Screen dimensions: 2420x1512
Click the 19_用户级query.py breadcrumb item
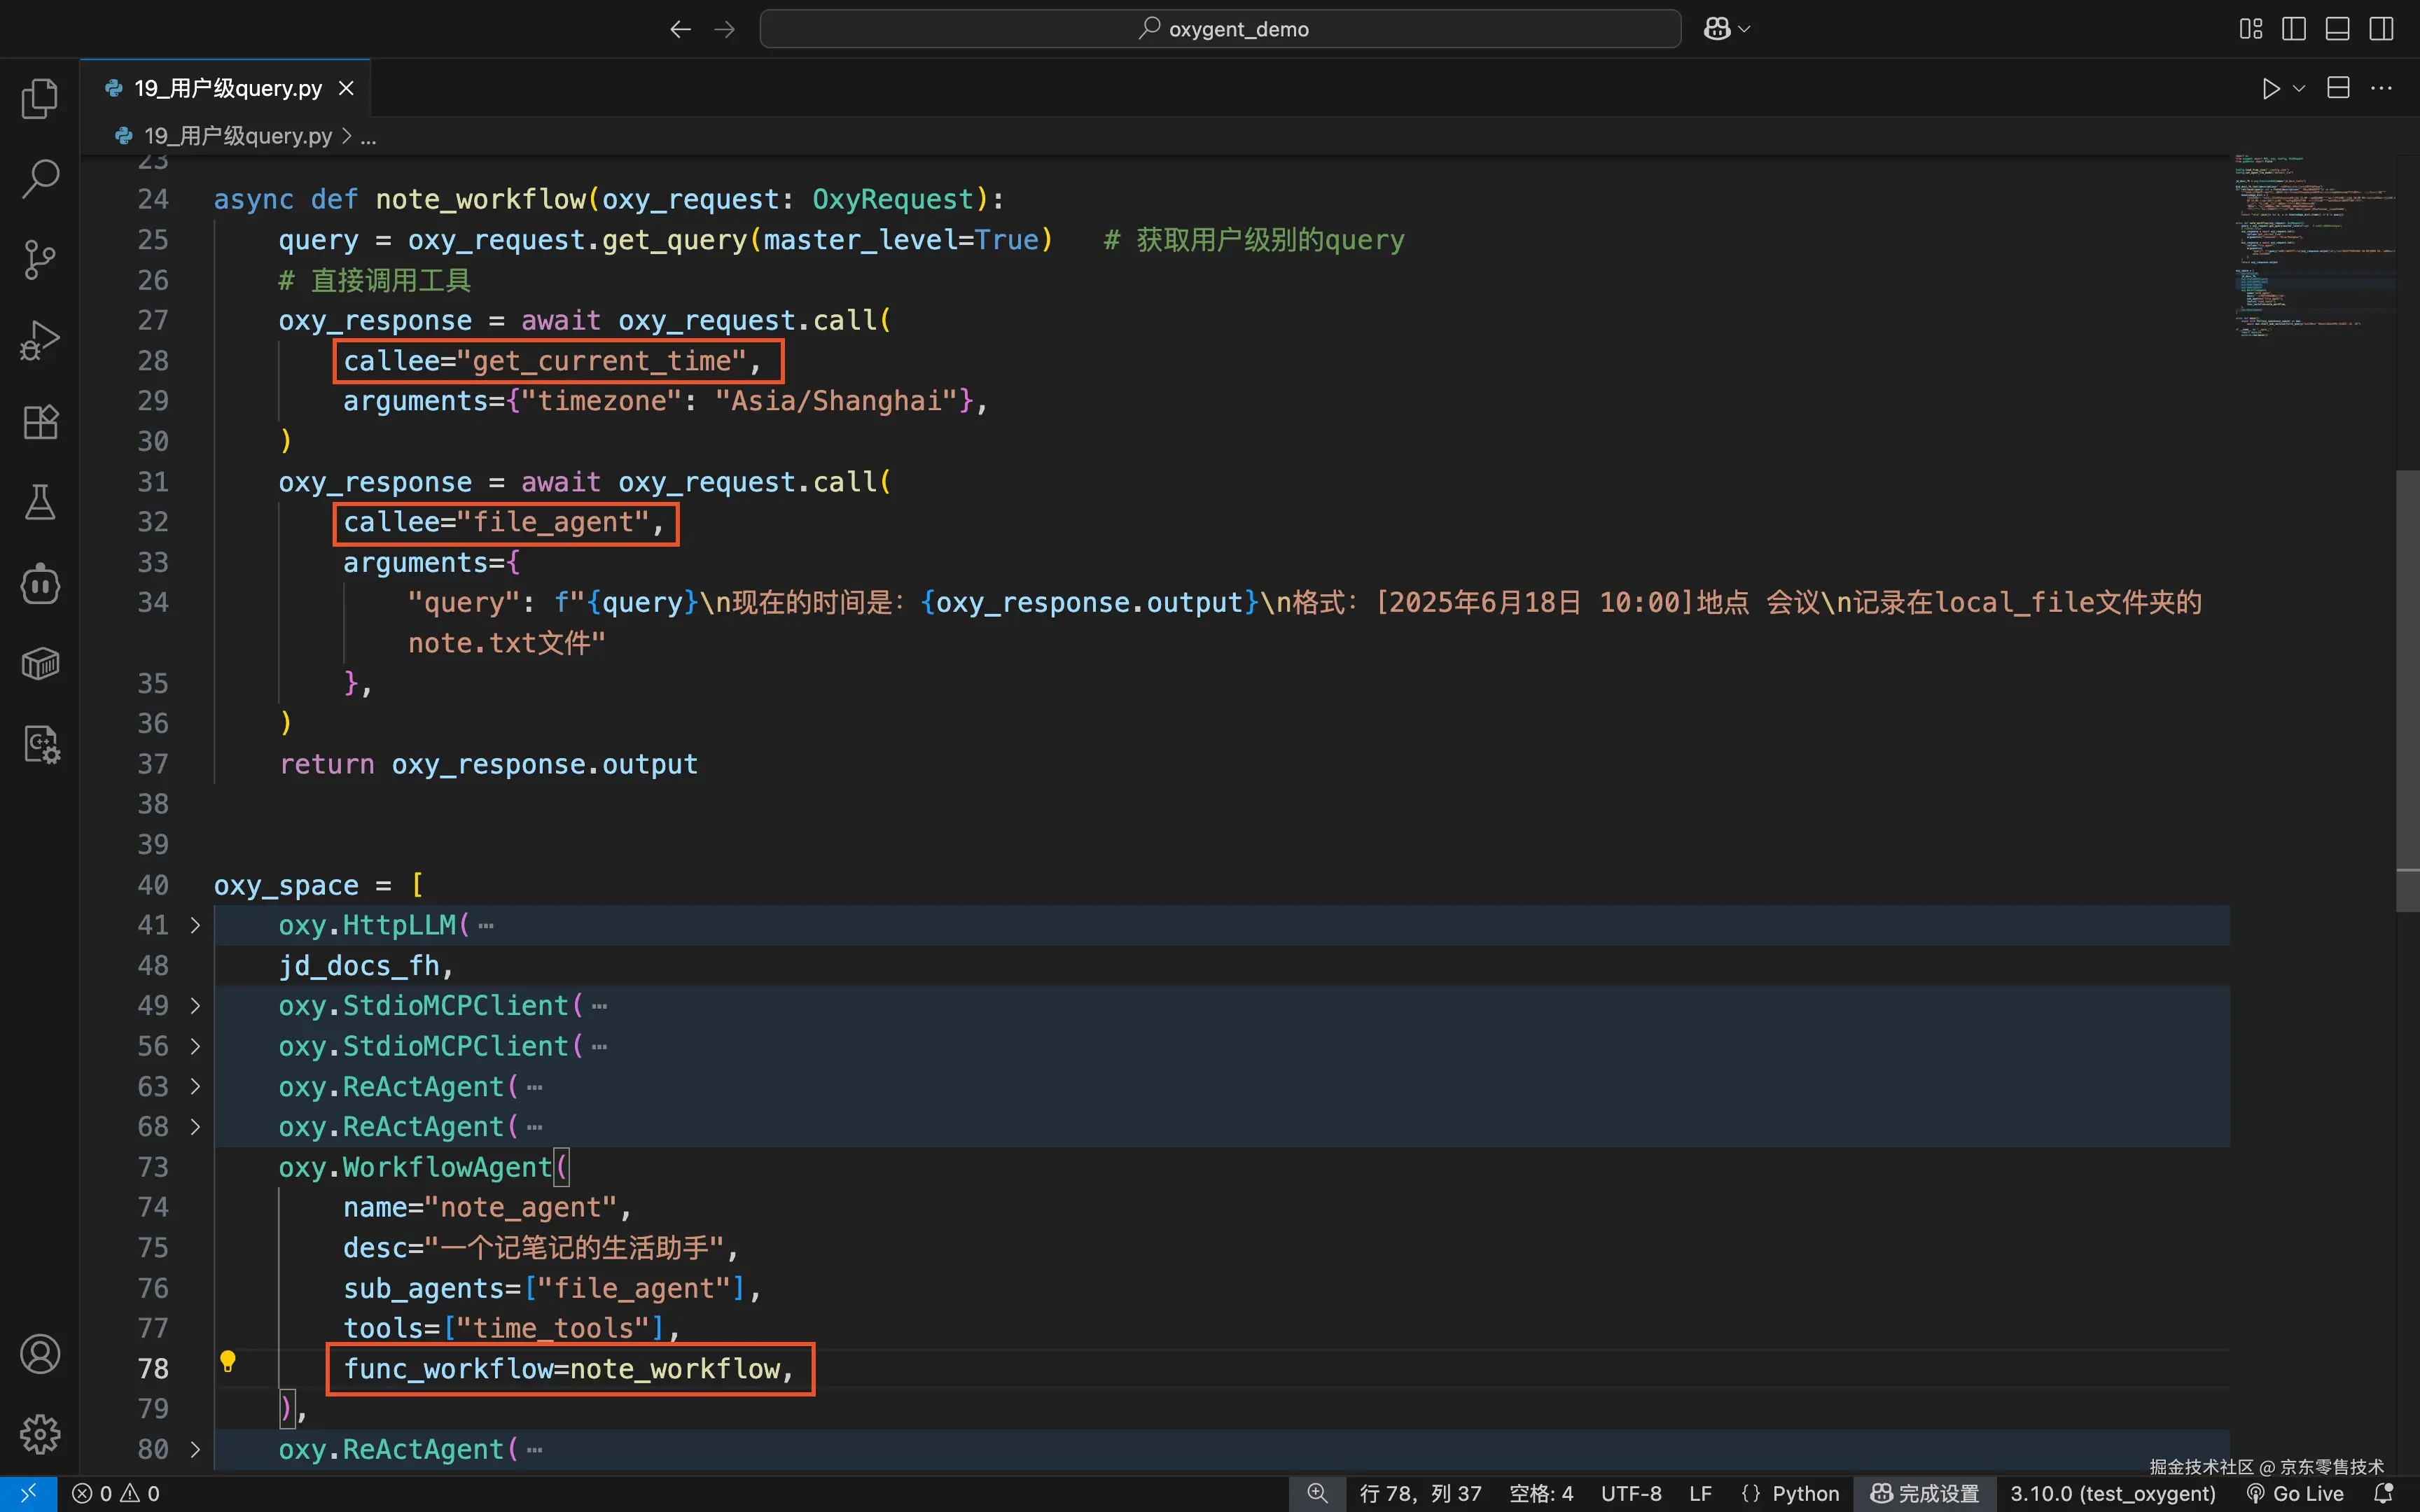(x=237, y=136)
